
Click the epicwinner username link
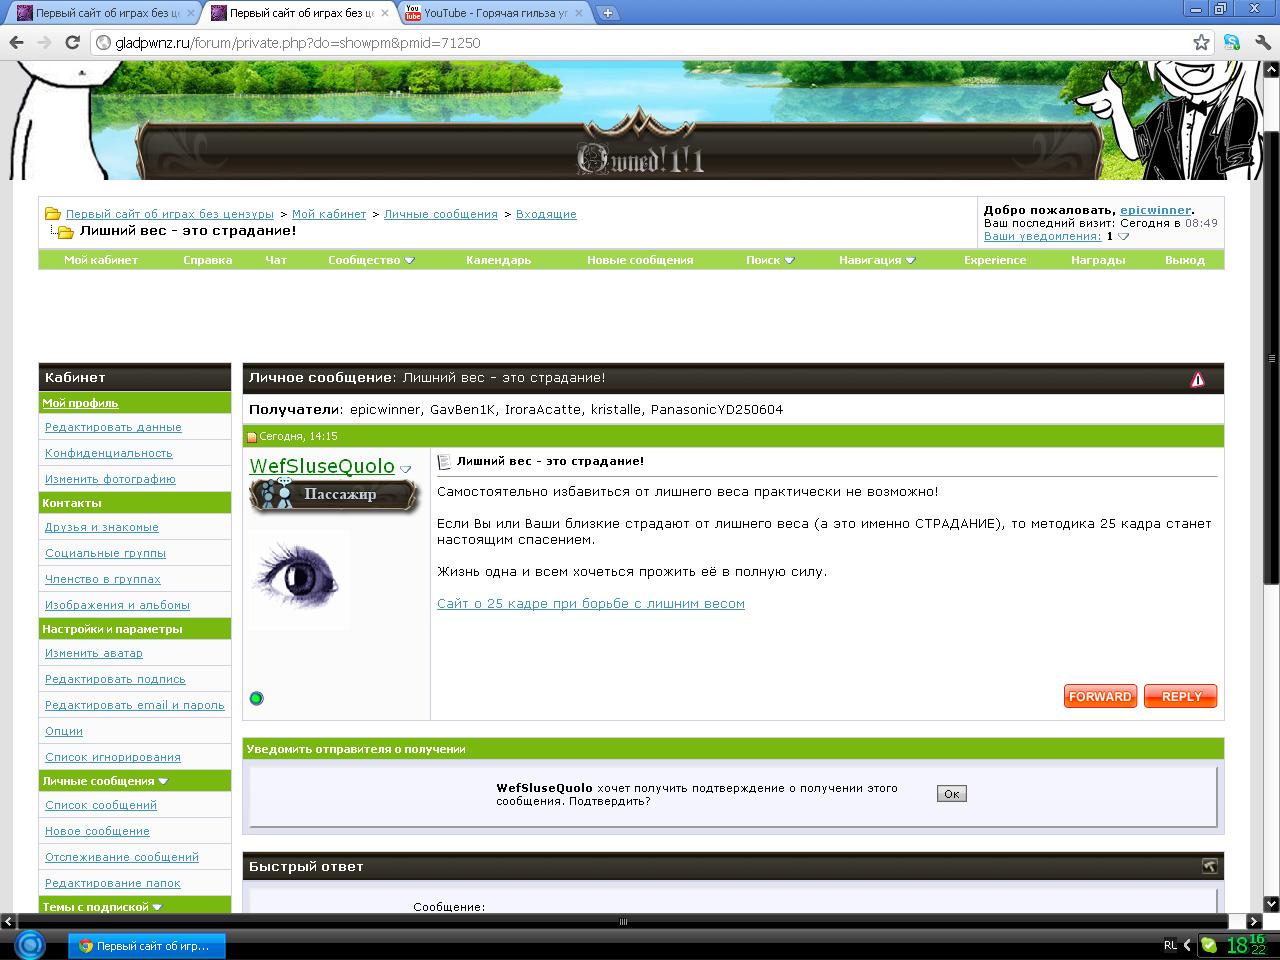pyautogui.click(x=1155, y=210)
